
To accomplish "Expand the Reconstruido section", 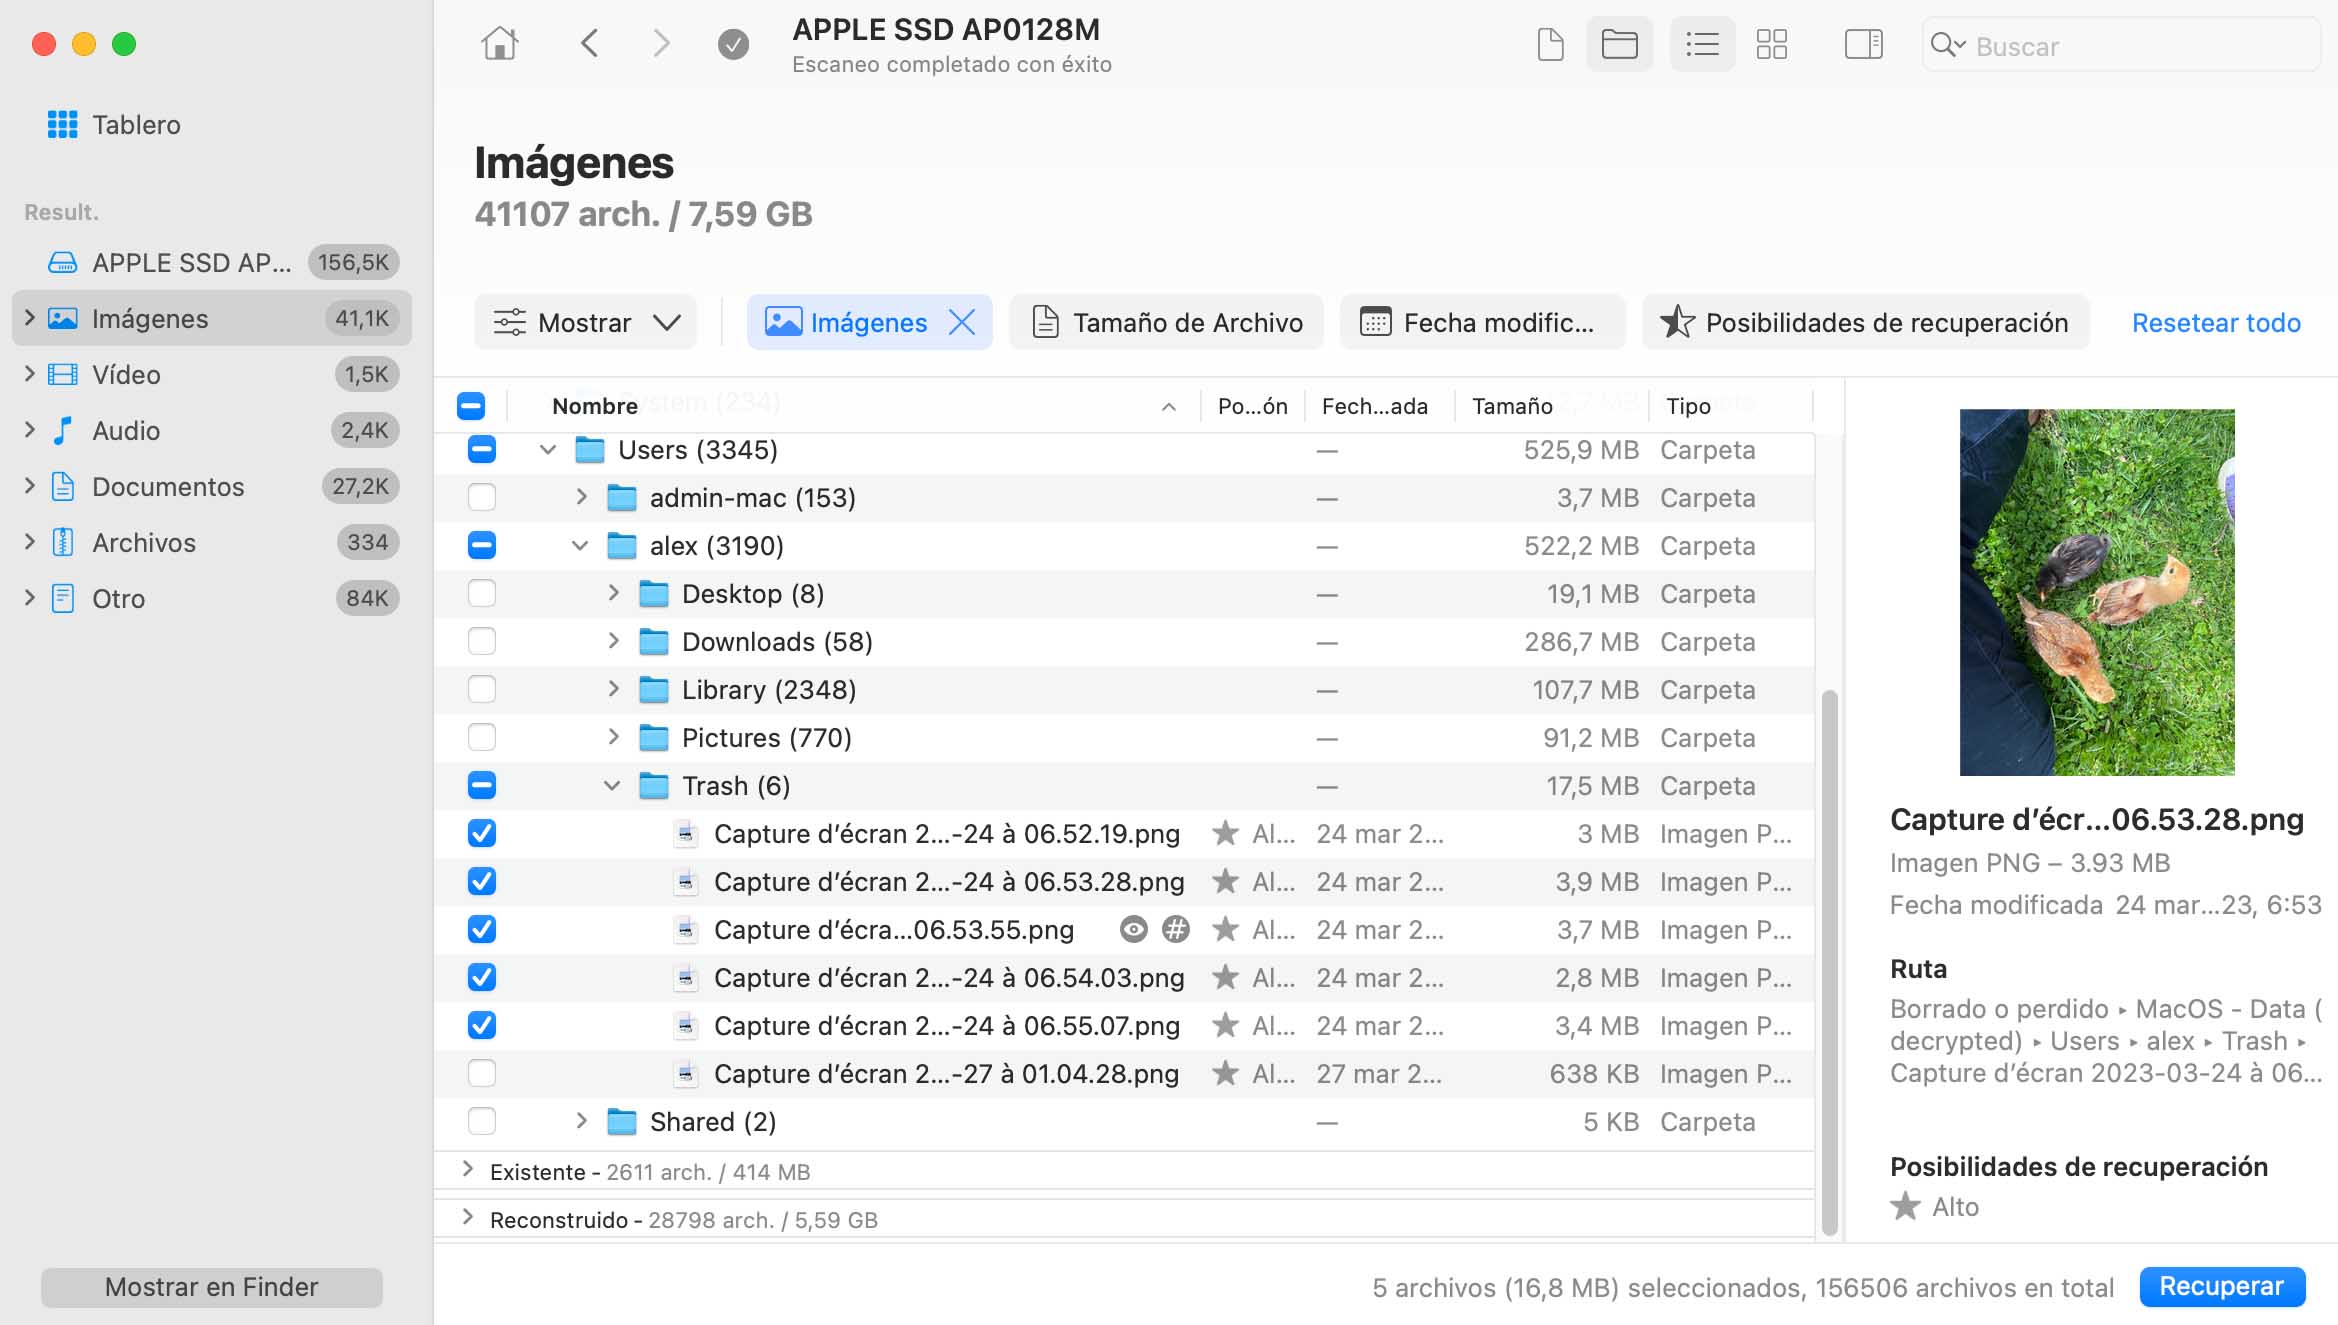I will [x=467, y=1218].
